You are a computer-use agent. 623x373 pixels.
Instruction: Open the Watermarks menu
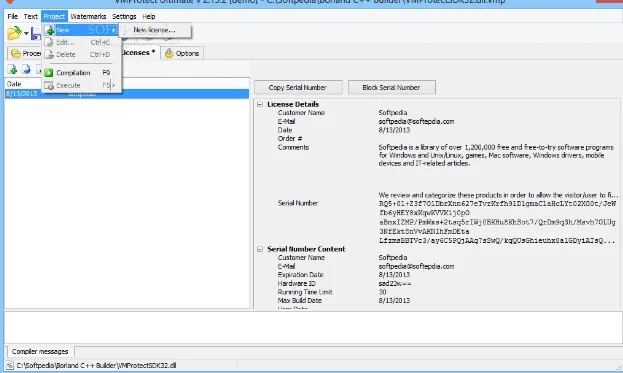(x=88, y=16)
